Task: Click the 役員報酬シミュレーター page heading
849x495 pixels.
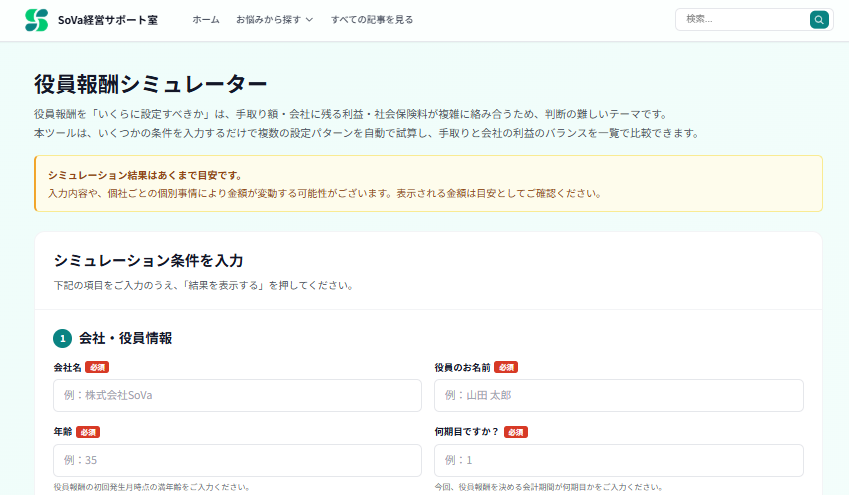Action: pyautogui.click(x=151, y=84)
